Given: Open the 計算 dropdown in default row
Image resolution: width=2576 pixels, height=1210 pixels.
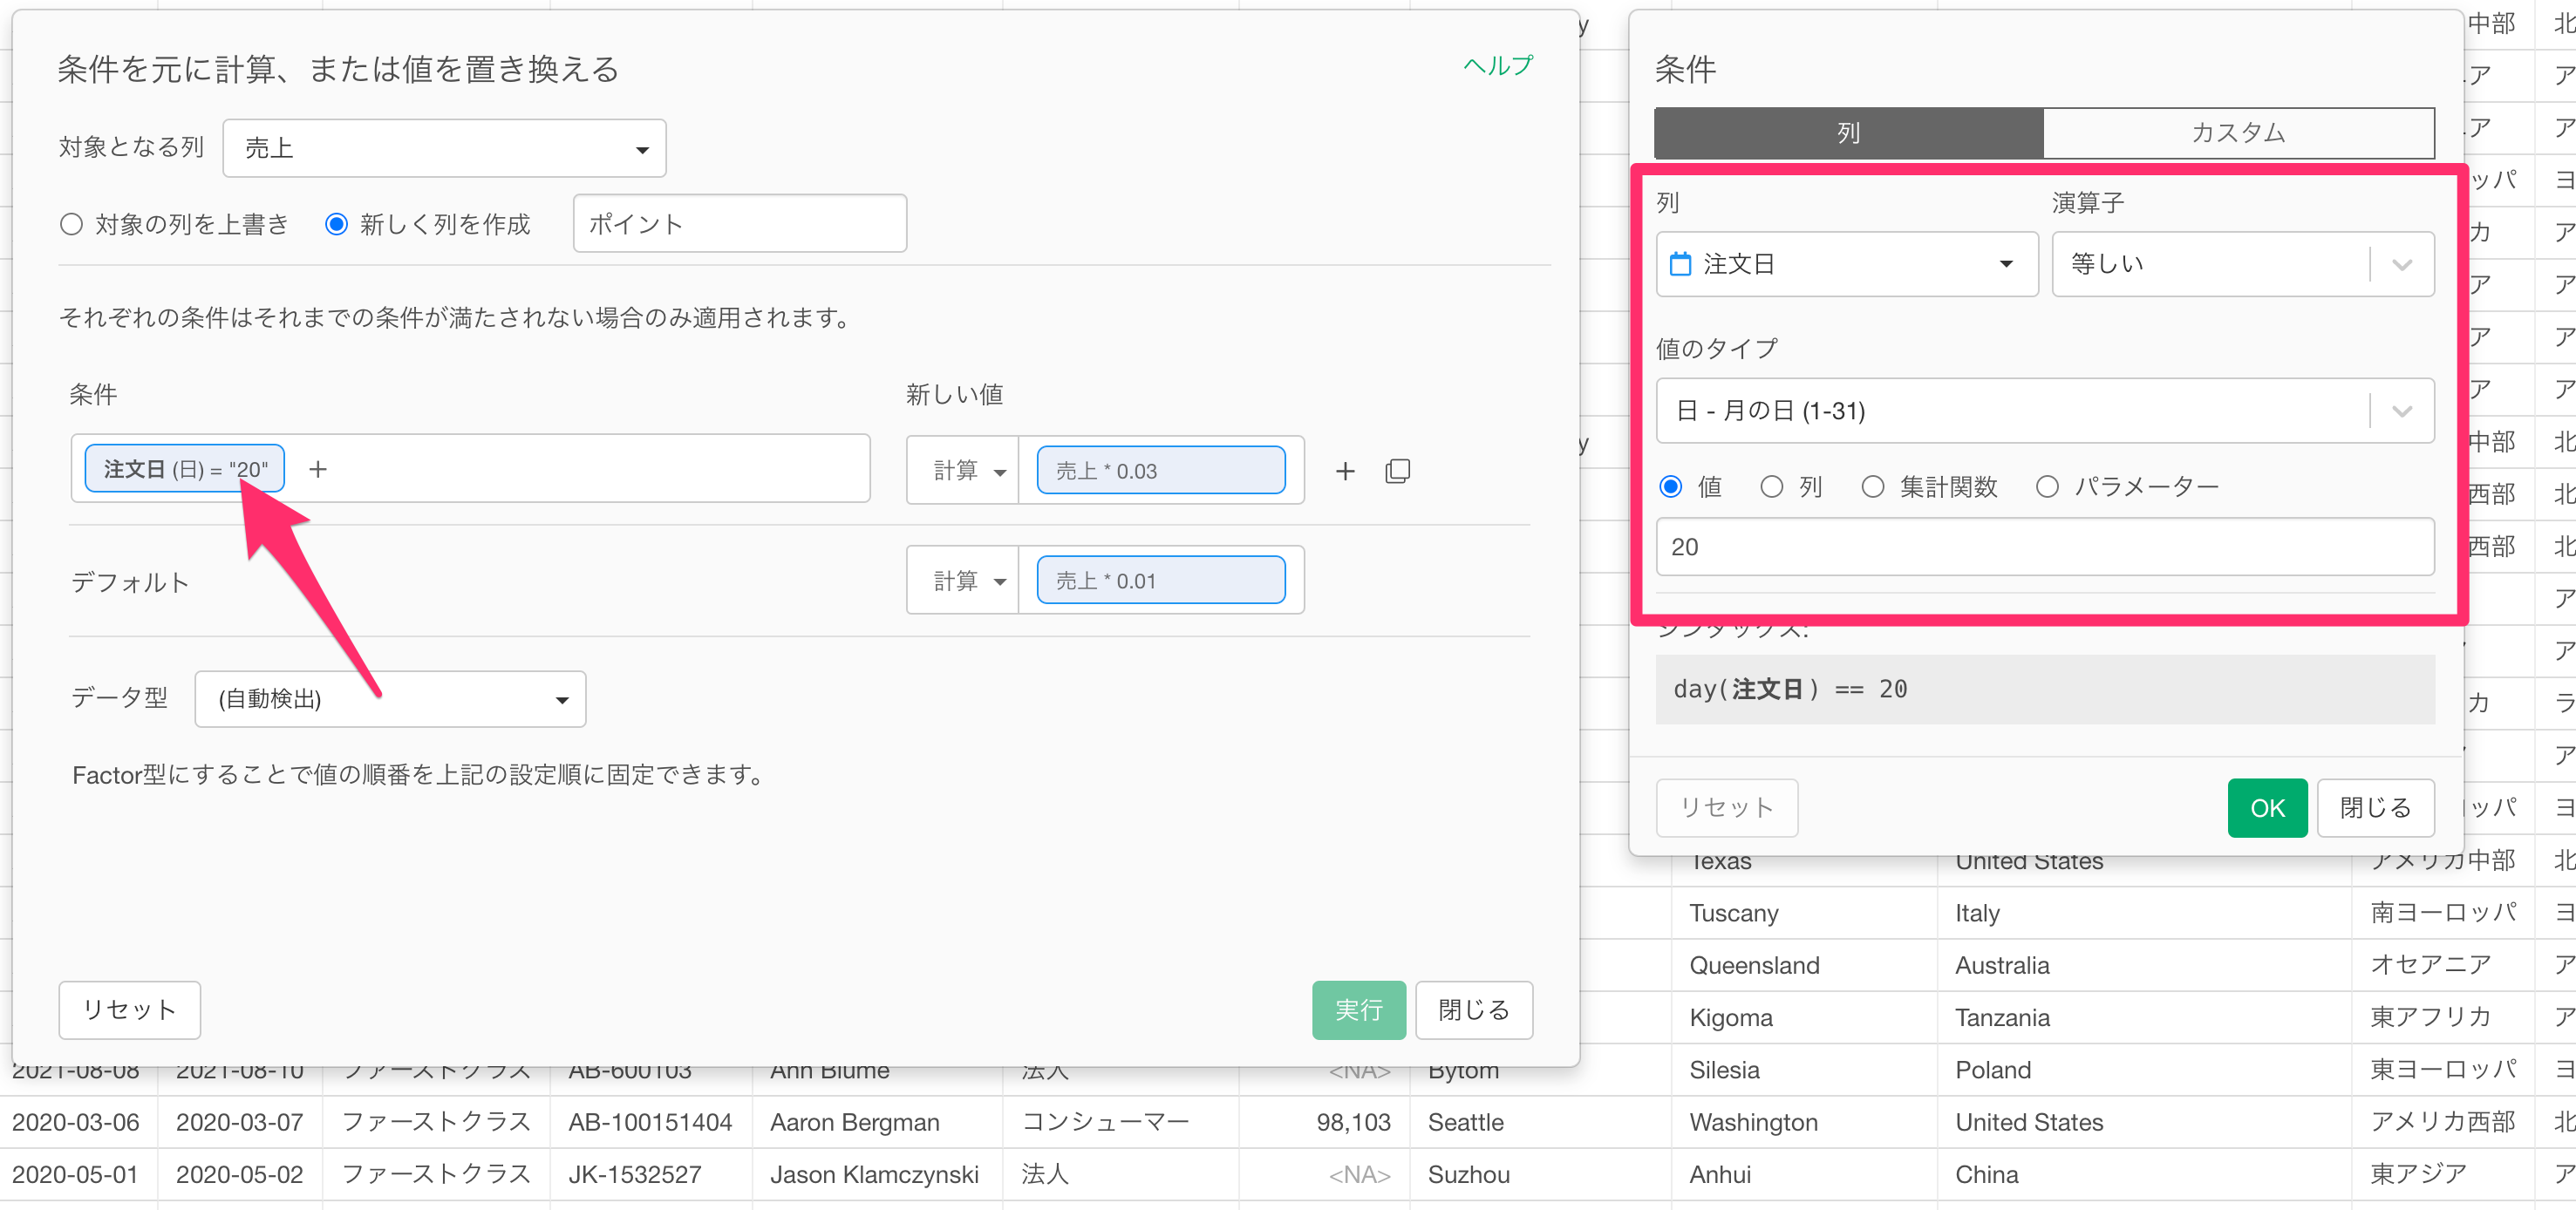Looking at the screenshot, I should point(963,581).
